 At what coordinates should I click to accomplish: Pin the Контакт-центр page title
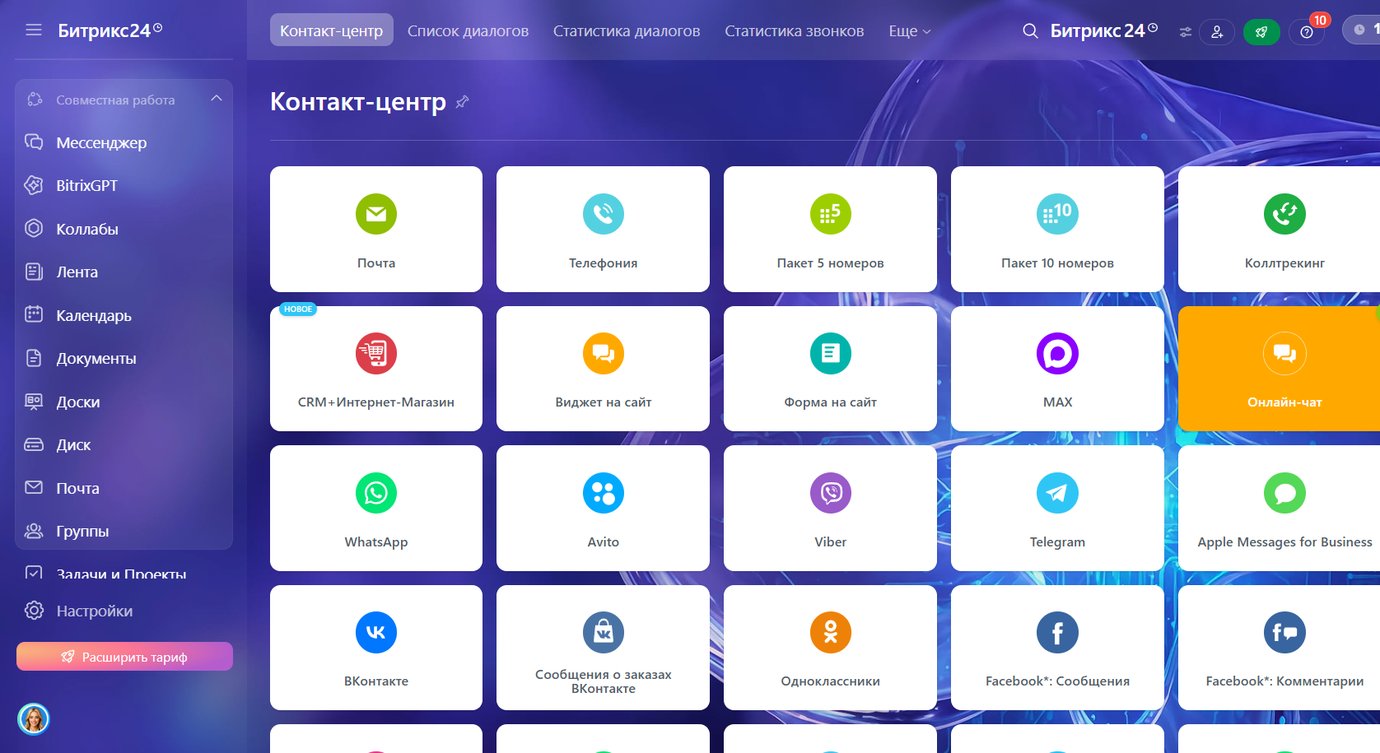click(462, 102)
